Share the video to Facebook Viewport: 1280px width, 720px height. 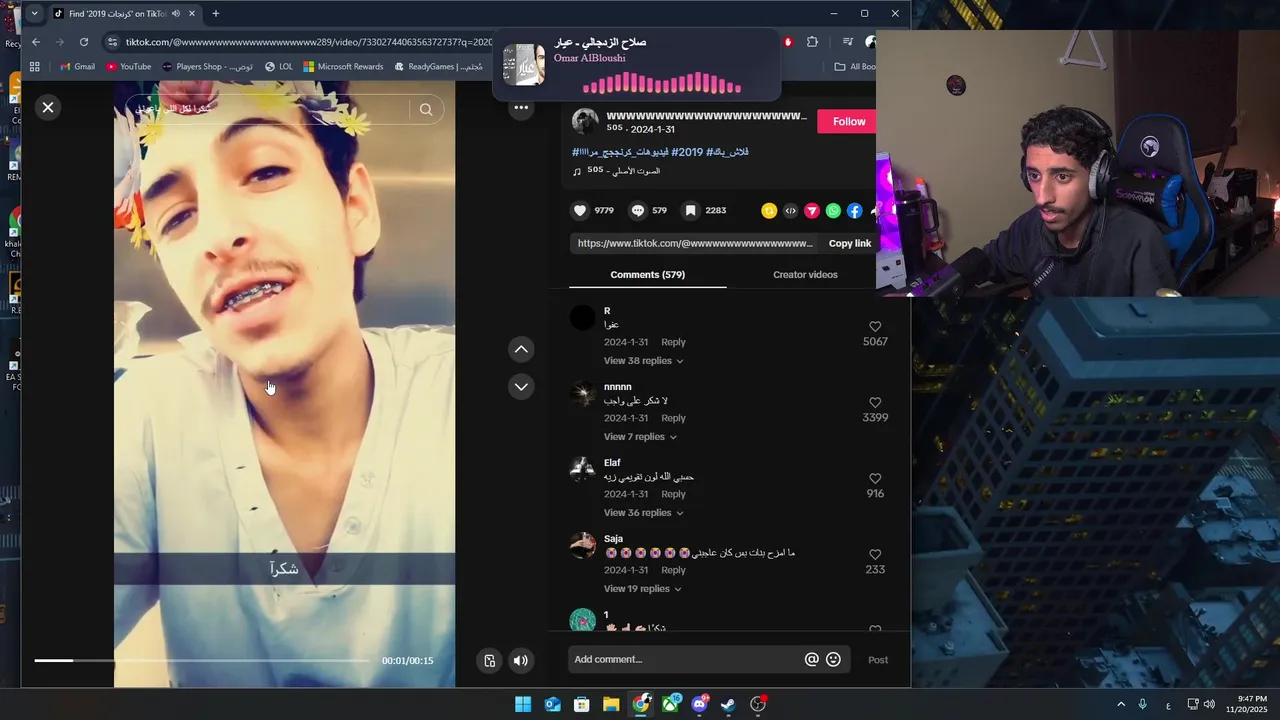pyautogui.click(x=854, y=210)
